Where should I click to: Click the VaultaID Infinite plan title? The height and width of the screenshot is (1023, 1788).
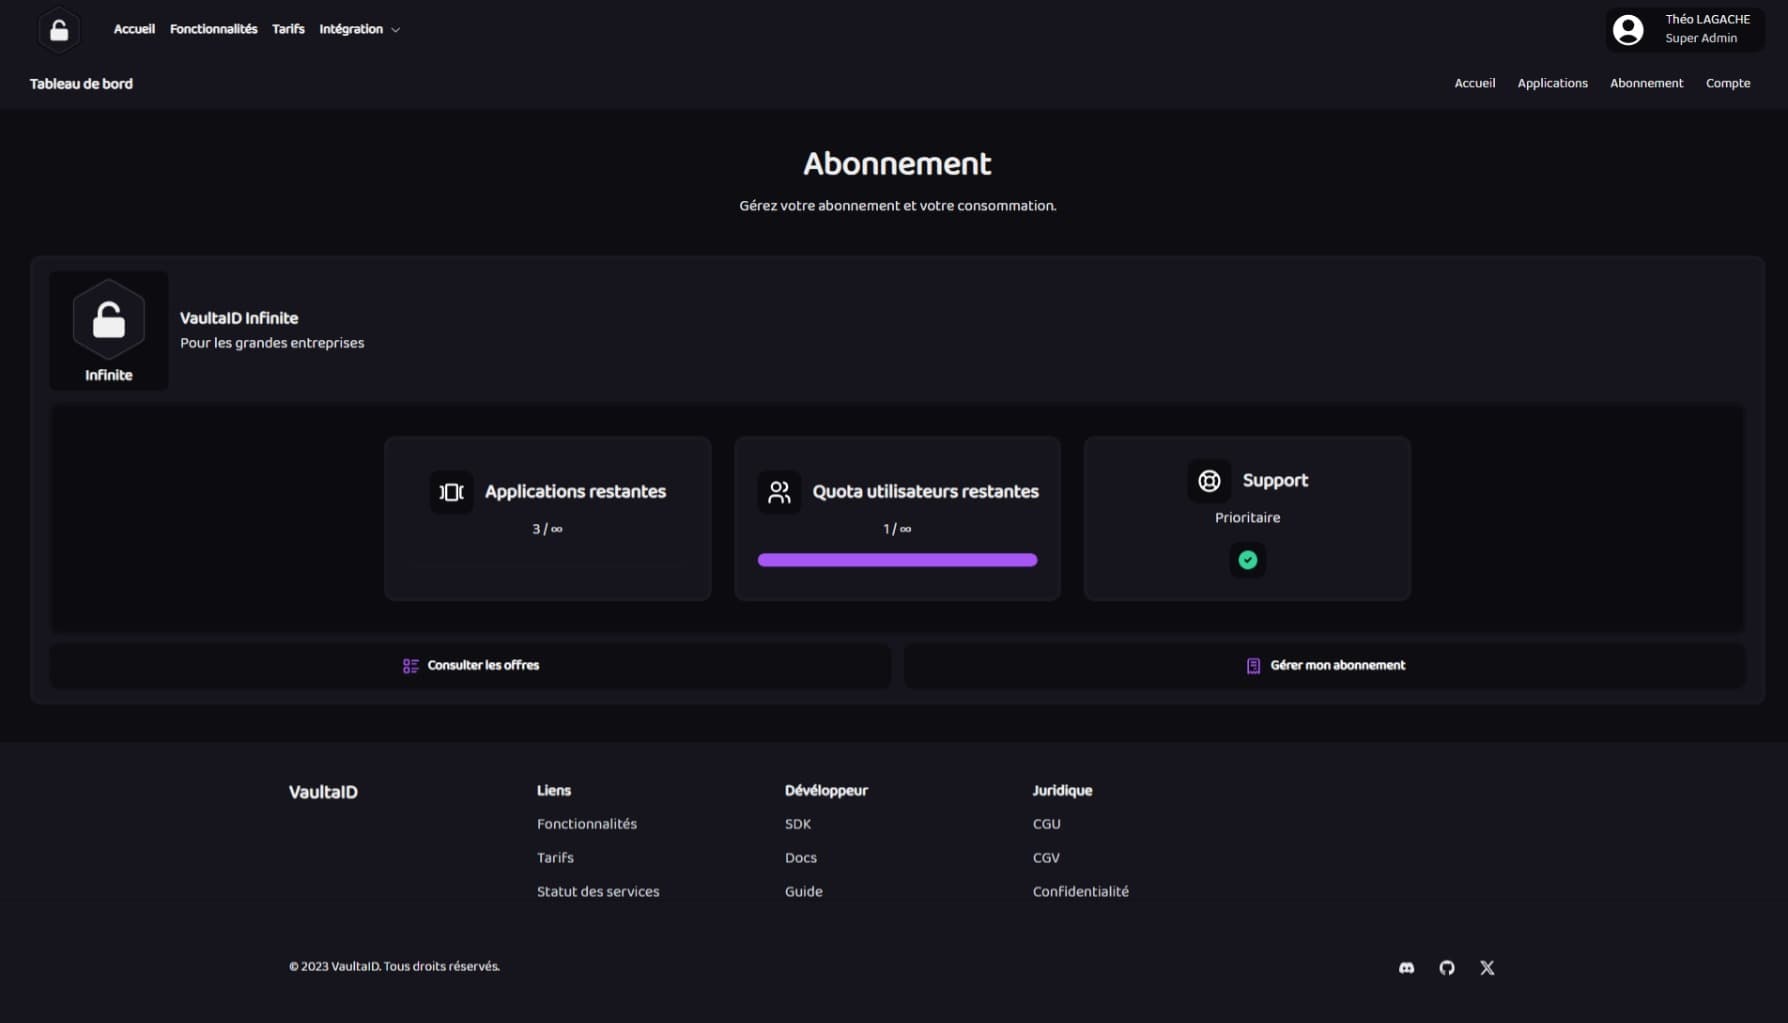[x=239, y=318]
